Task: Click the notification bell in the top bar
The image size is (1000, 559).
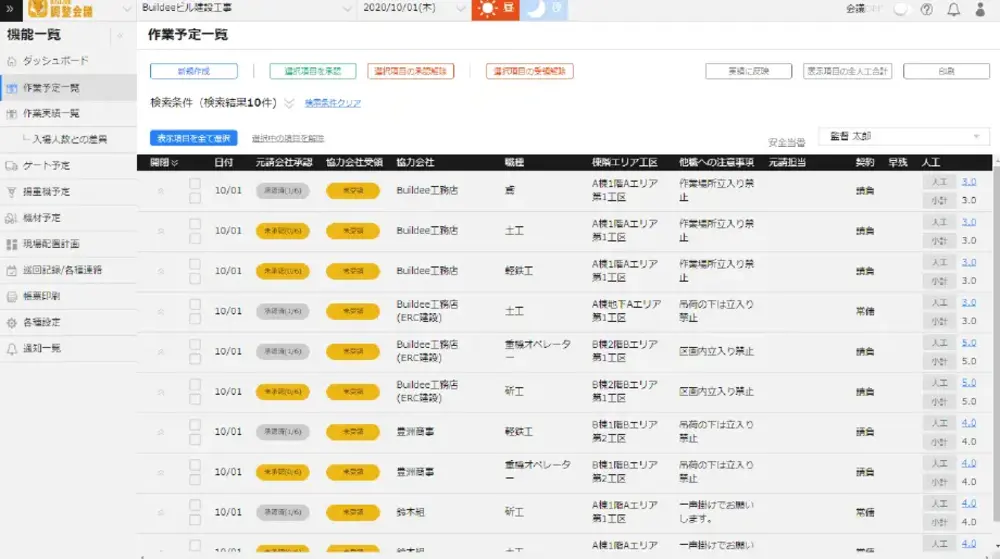Action: [953, 10]
